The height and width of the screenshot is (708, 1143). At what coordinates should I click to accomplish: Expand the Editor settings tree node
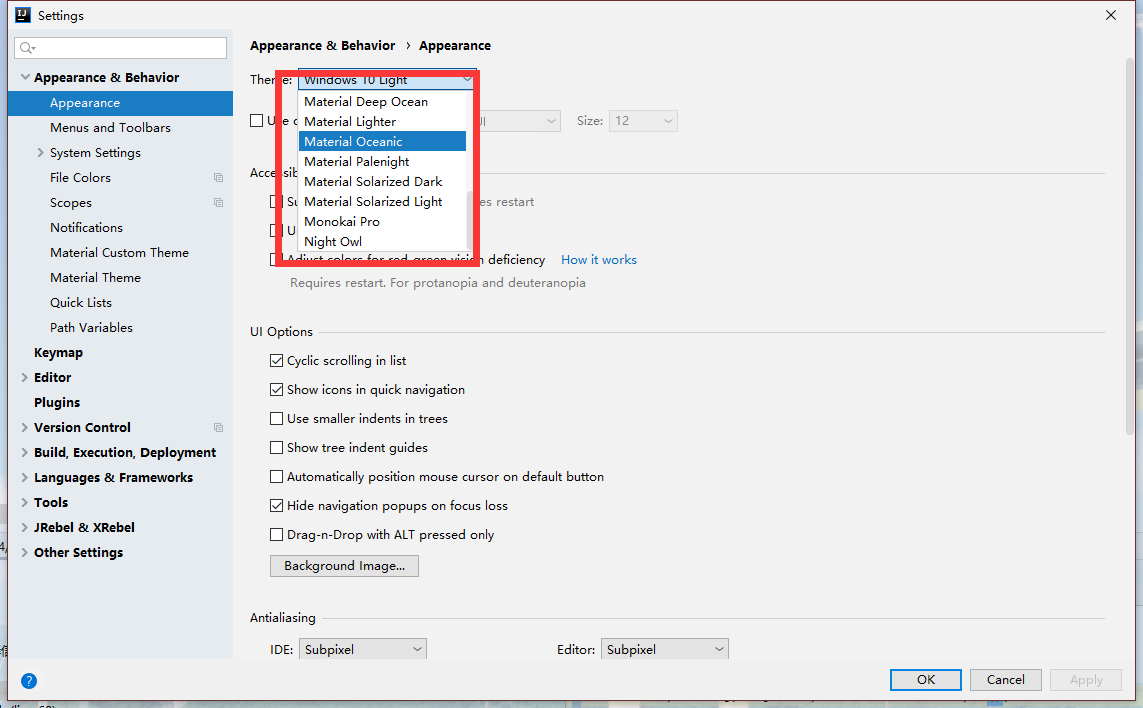pos(25,378)
